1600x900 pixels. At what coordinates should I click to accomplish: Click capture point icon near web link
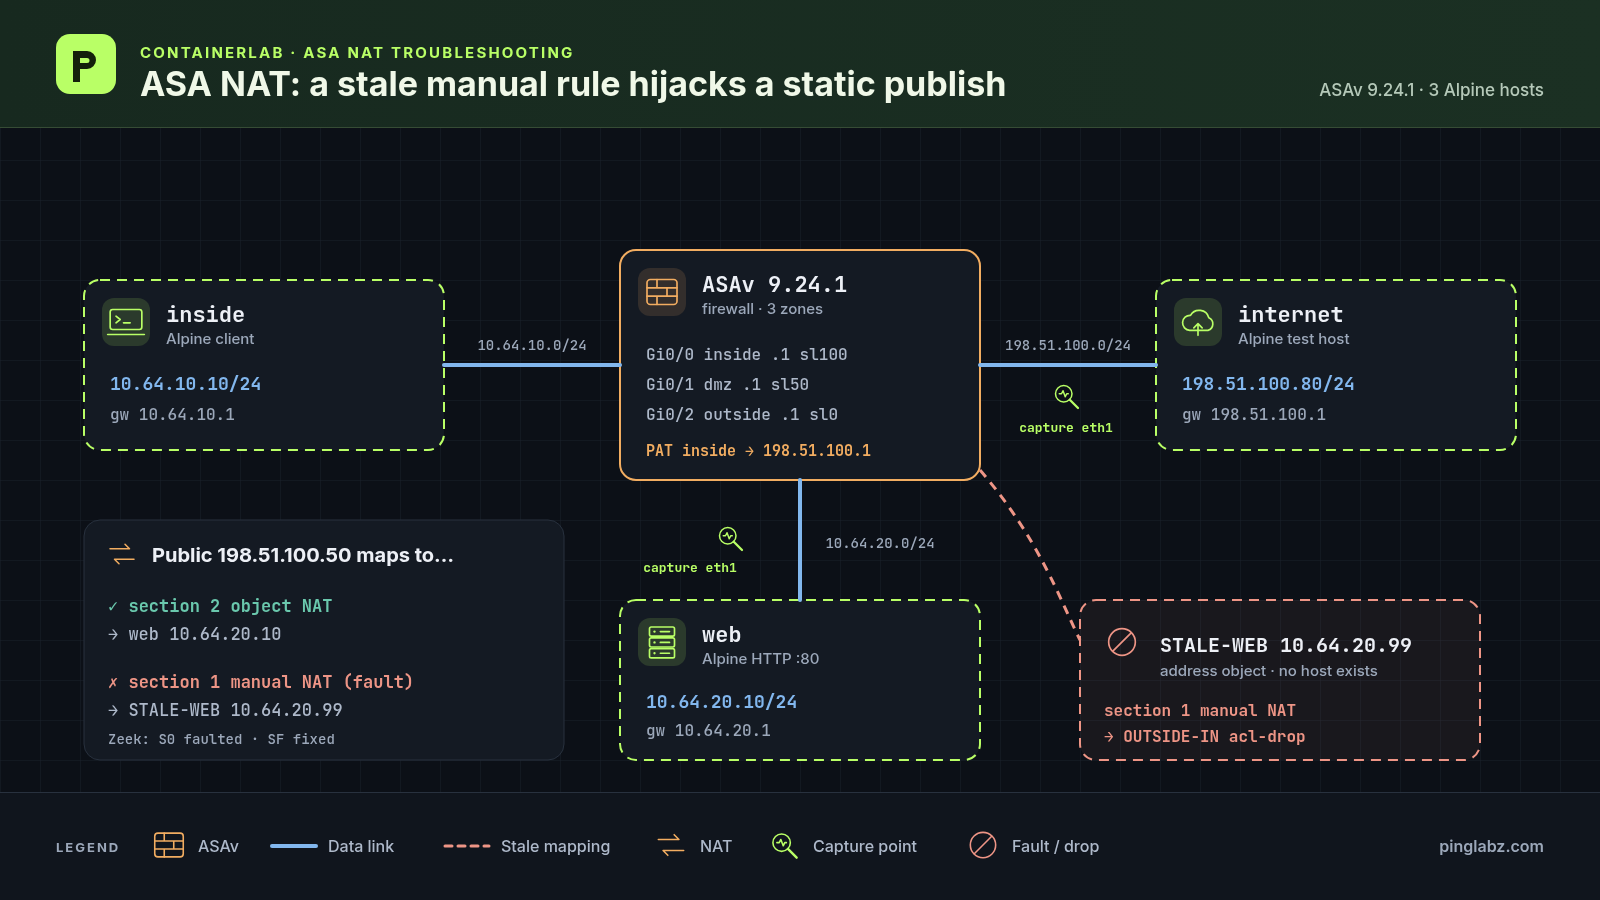click(x=730, y=539)
